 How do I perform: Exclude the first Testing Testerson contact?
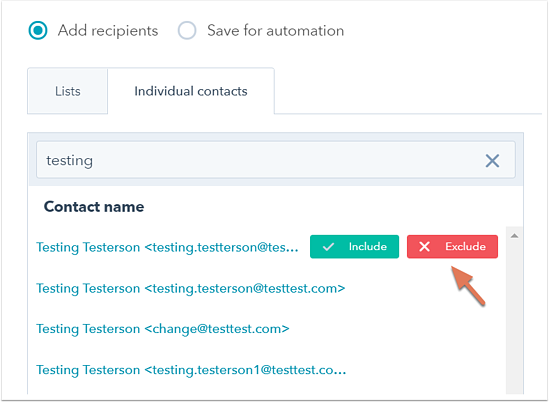click(x=452, y=247)
